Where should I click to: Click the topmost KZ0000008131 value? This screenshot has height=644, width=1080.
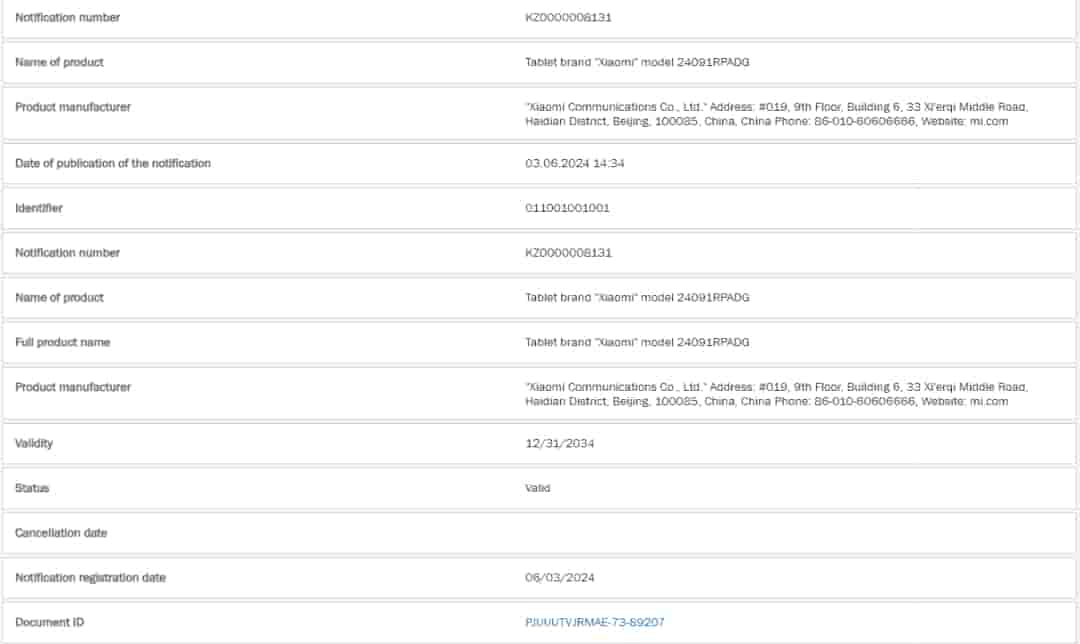568,17
